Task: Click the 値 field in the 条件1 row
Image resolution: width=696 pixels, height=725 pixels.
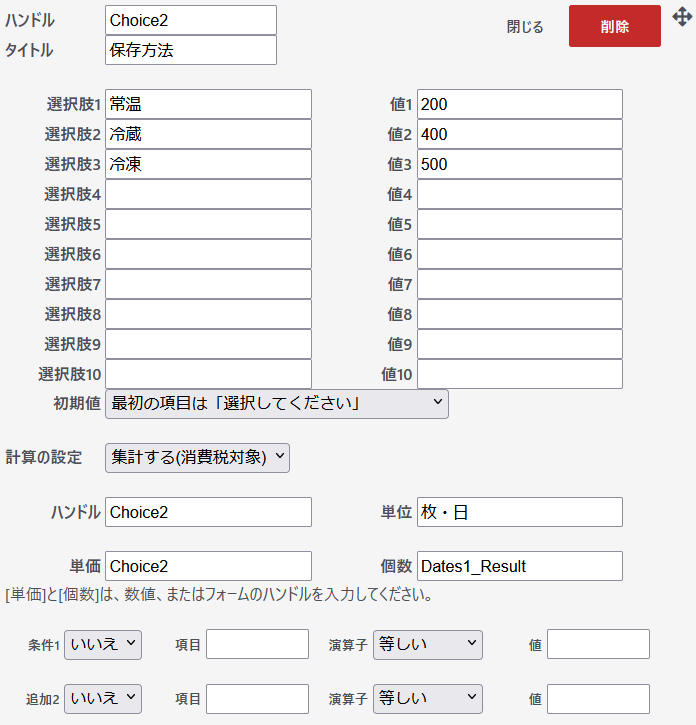Action: coord(598,644)
